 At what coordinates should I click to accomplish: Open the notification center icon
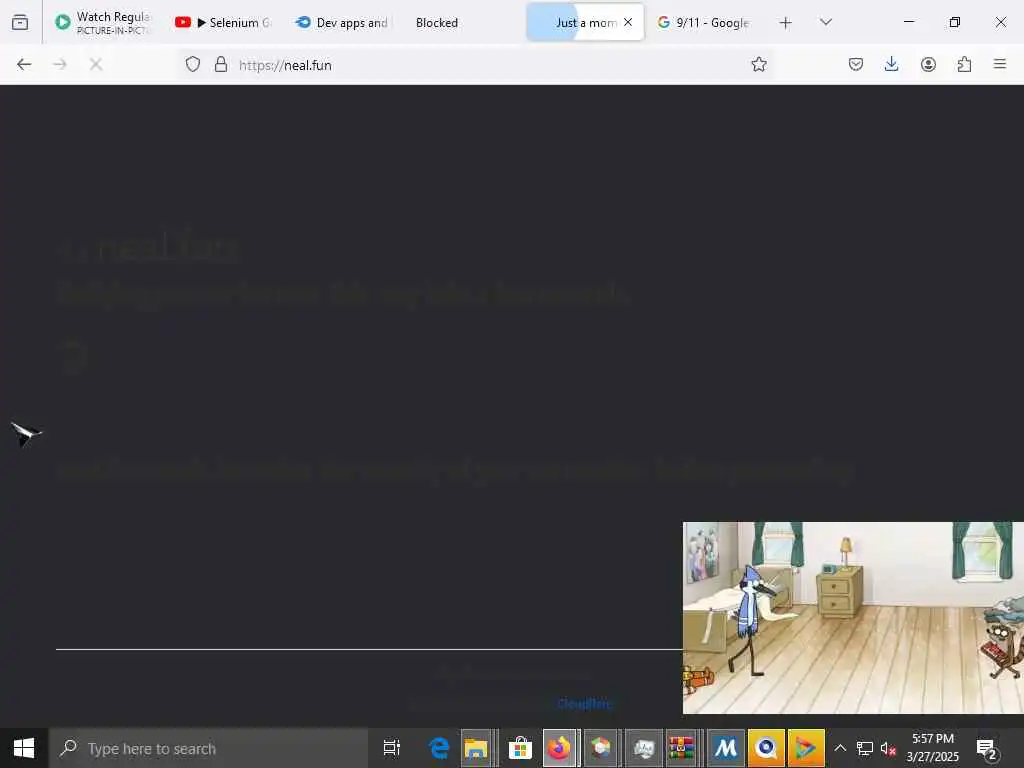click(x=986, y=748)
